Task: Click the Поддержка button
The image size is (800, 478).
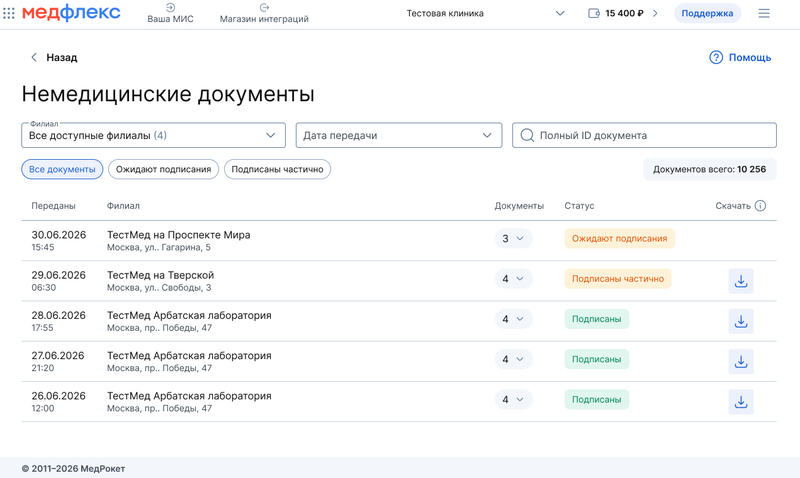Action: pos(707,13)
